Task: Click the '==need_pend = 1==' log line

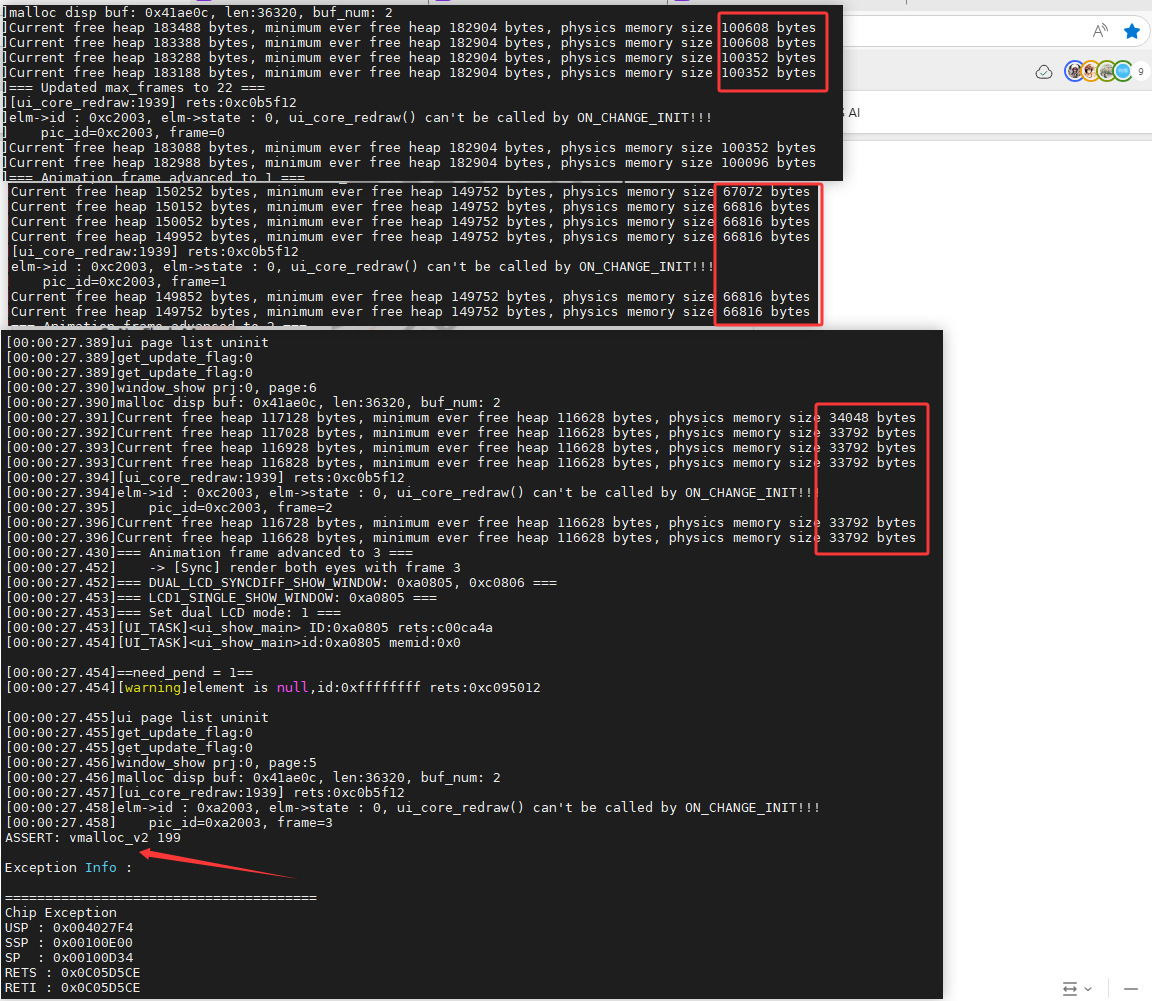Action: pyautogui.click(x=129, y=673)
